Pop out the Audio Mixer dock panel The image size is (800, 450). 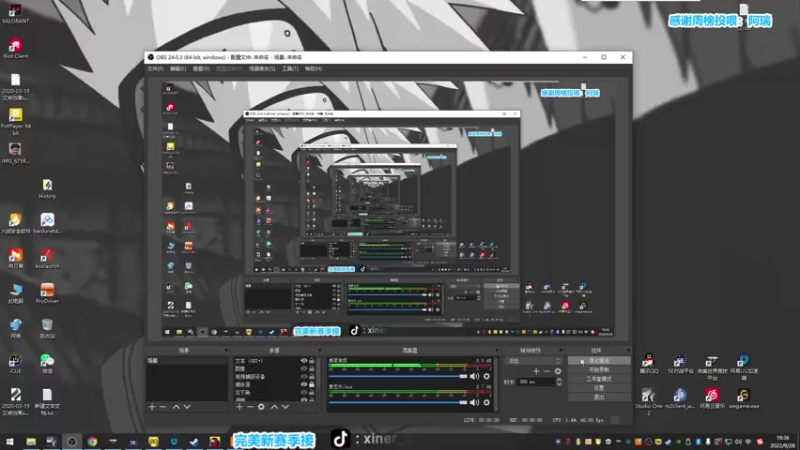(x=496, y=351)
